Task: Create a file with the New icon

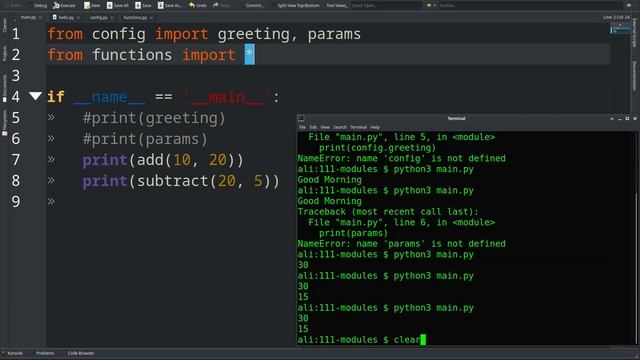Action: point(87,5)
